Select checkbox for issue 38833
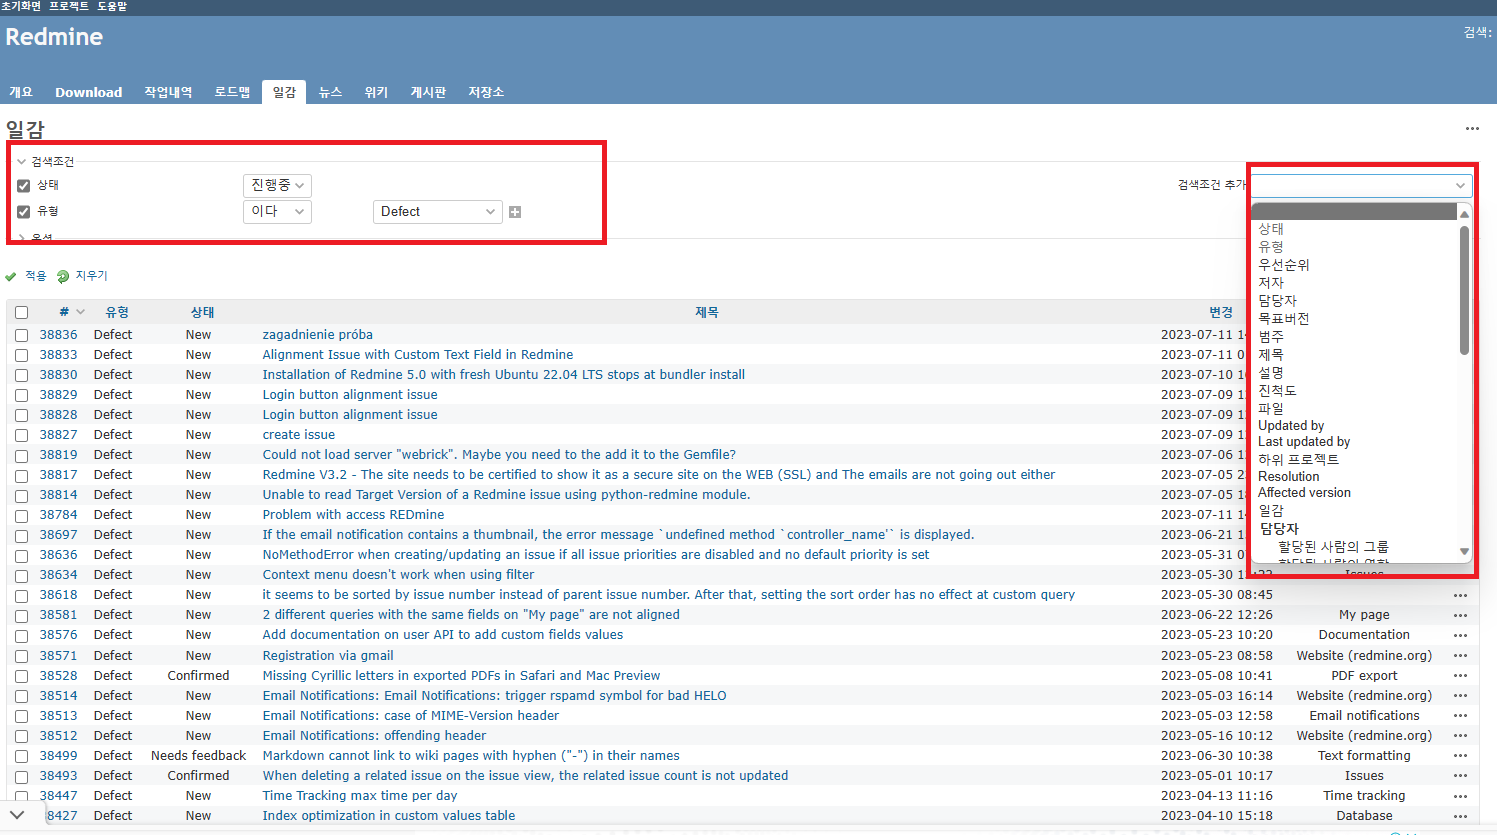This screenshot has width=1497, height=835. tap(22, 355)
